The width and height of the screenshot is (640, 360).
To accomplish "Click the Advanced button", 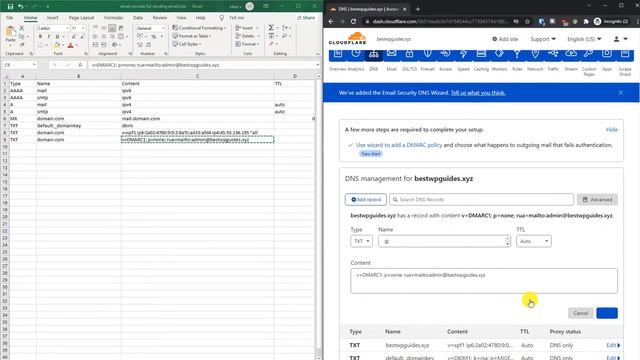I will tap(597, 200).
